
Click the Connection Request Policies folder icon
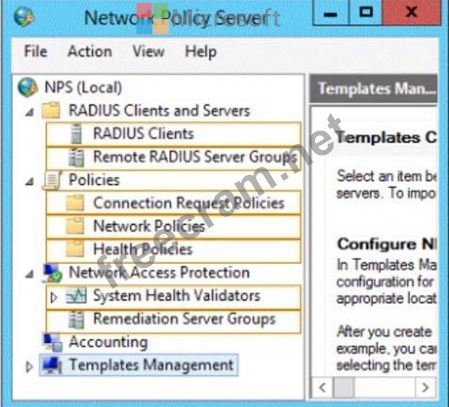[x=75, y=203]
